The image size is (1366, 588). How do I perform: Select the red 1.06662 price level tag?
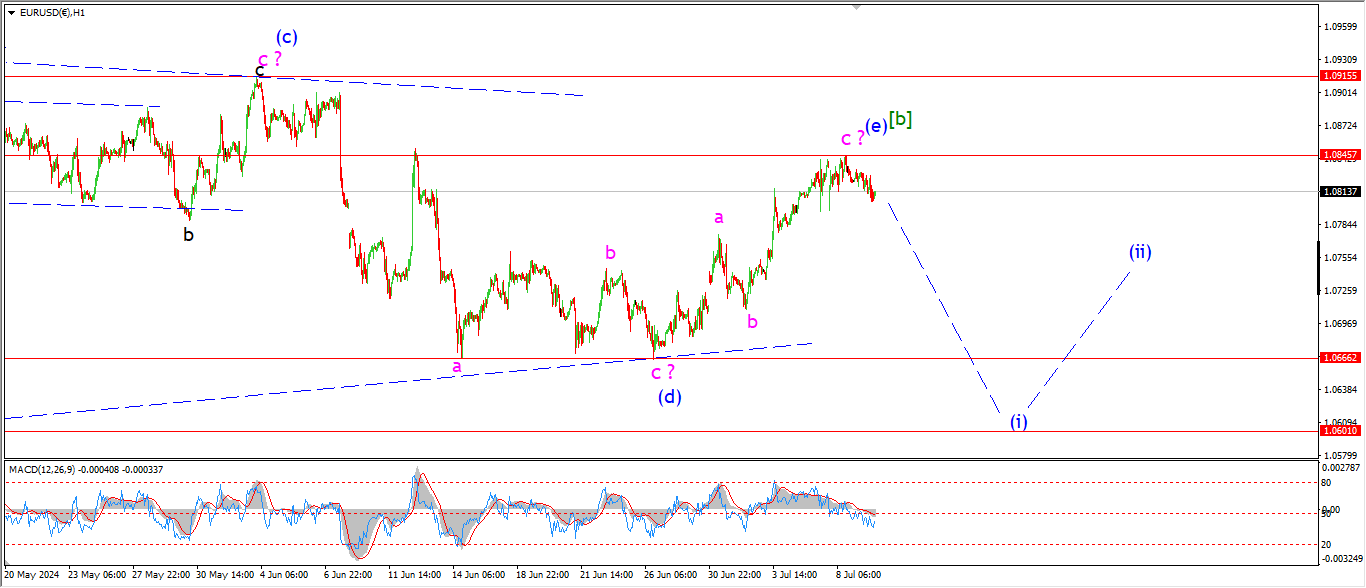pyautogui.click(x=1340, y=357)
